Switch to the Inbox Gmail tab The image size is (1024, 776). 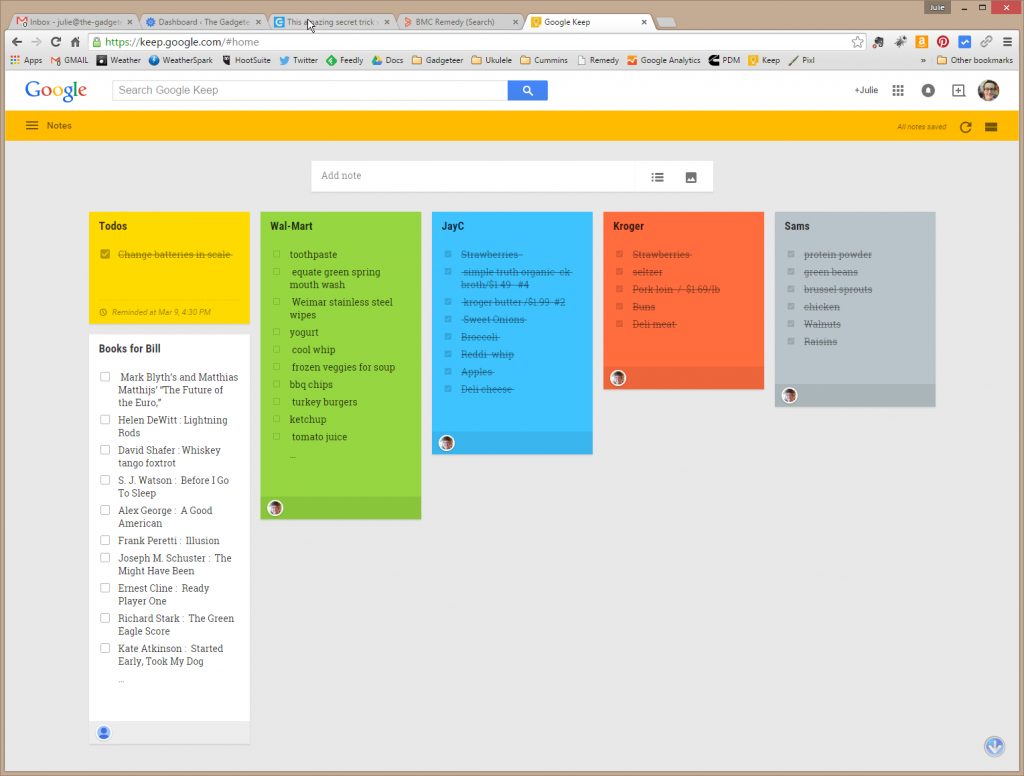(75, 22)
